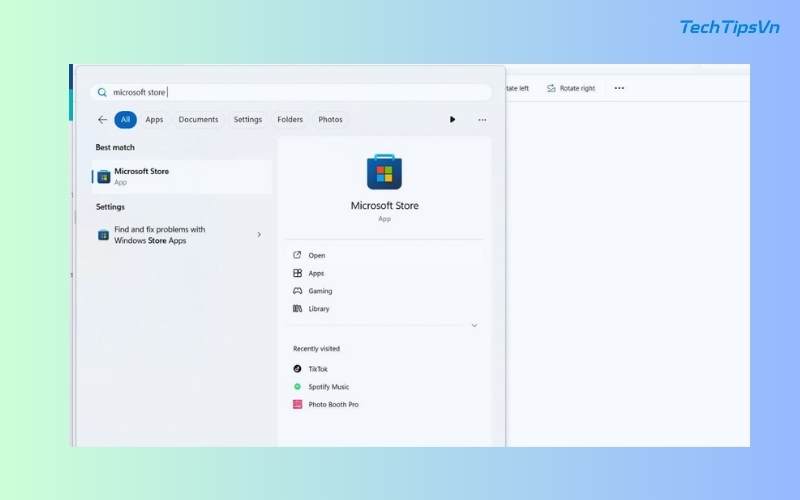Click the Microsoft Store title in preview pane
Image resolution: width=800 pixels, height=500 pixels.
pos(385,206)
